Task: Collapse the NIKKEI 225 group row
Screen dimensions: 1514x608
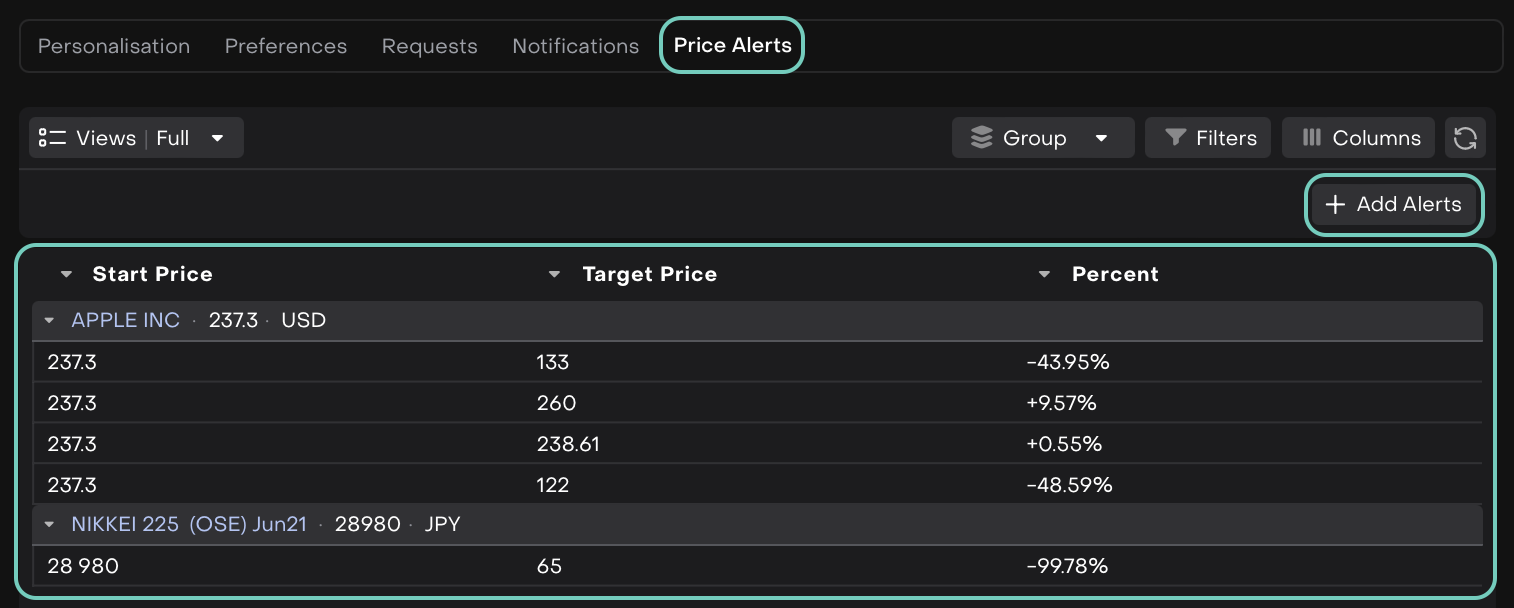Action: [49, 525]
